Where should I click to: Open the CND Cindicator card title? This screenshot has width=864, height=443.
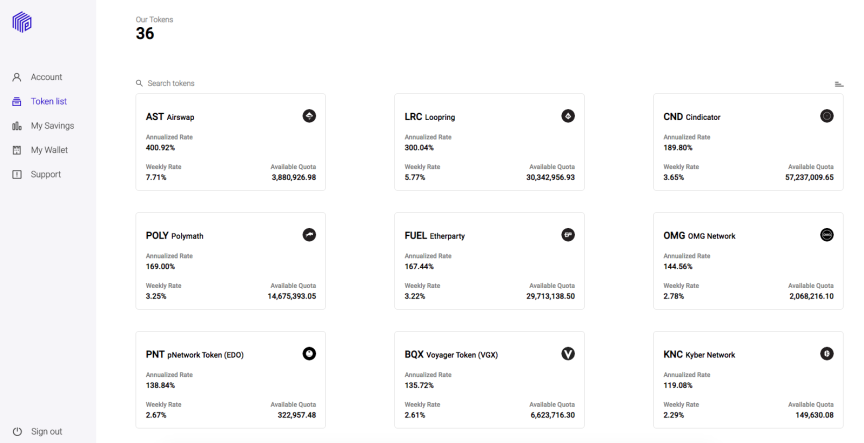point(692,117)
